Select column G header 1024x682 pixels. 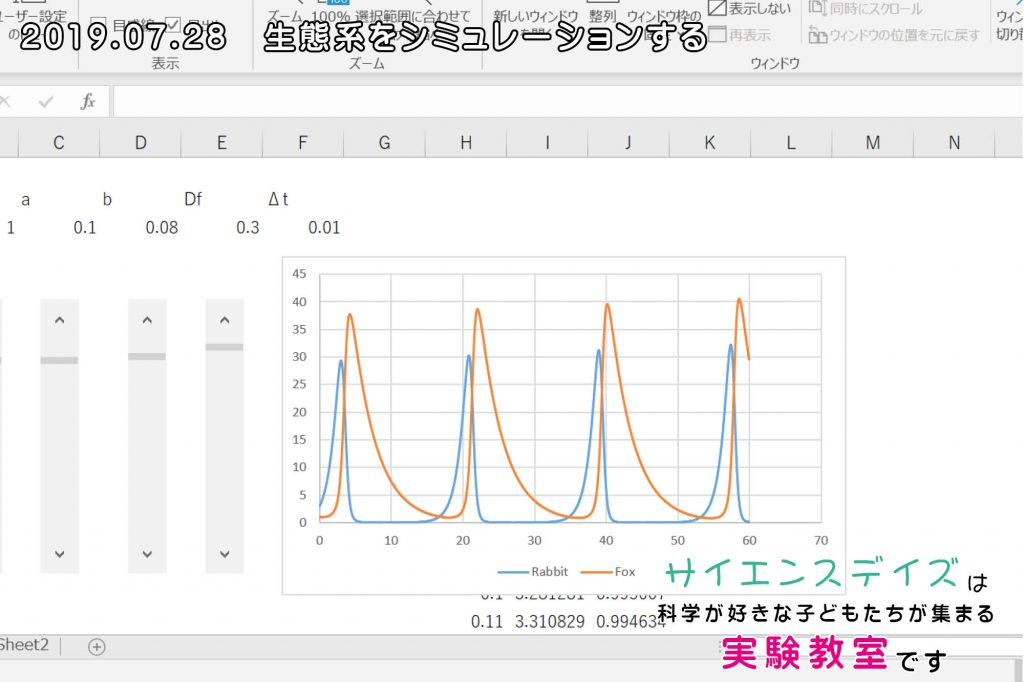click(x=385, y=142)
